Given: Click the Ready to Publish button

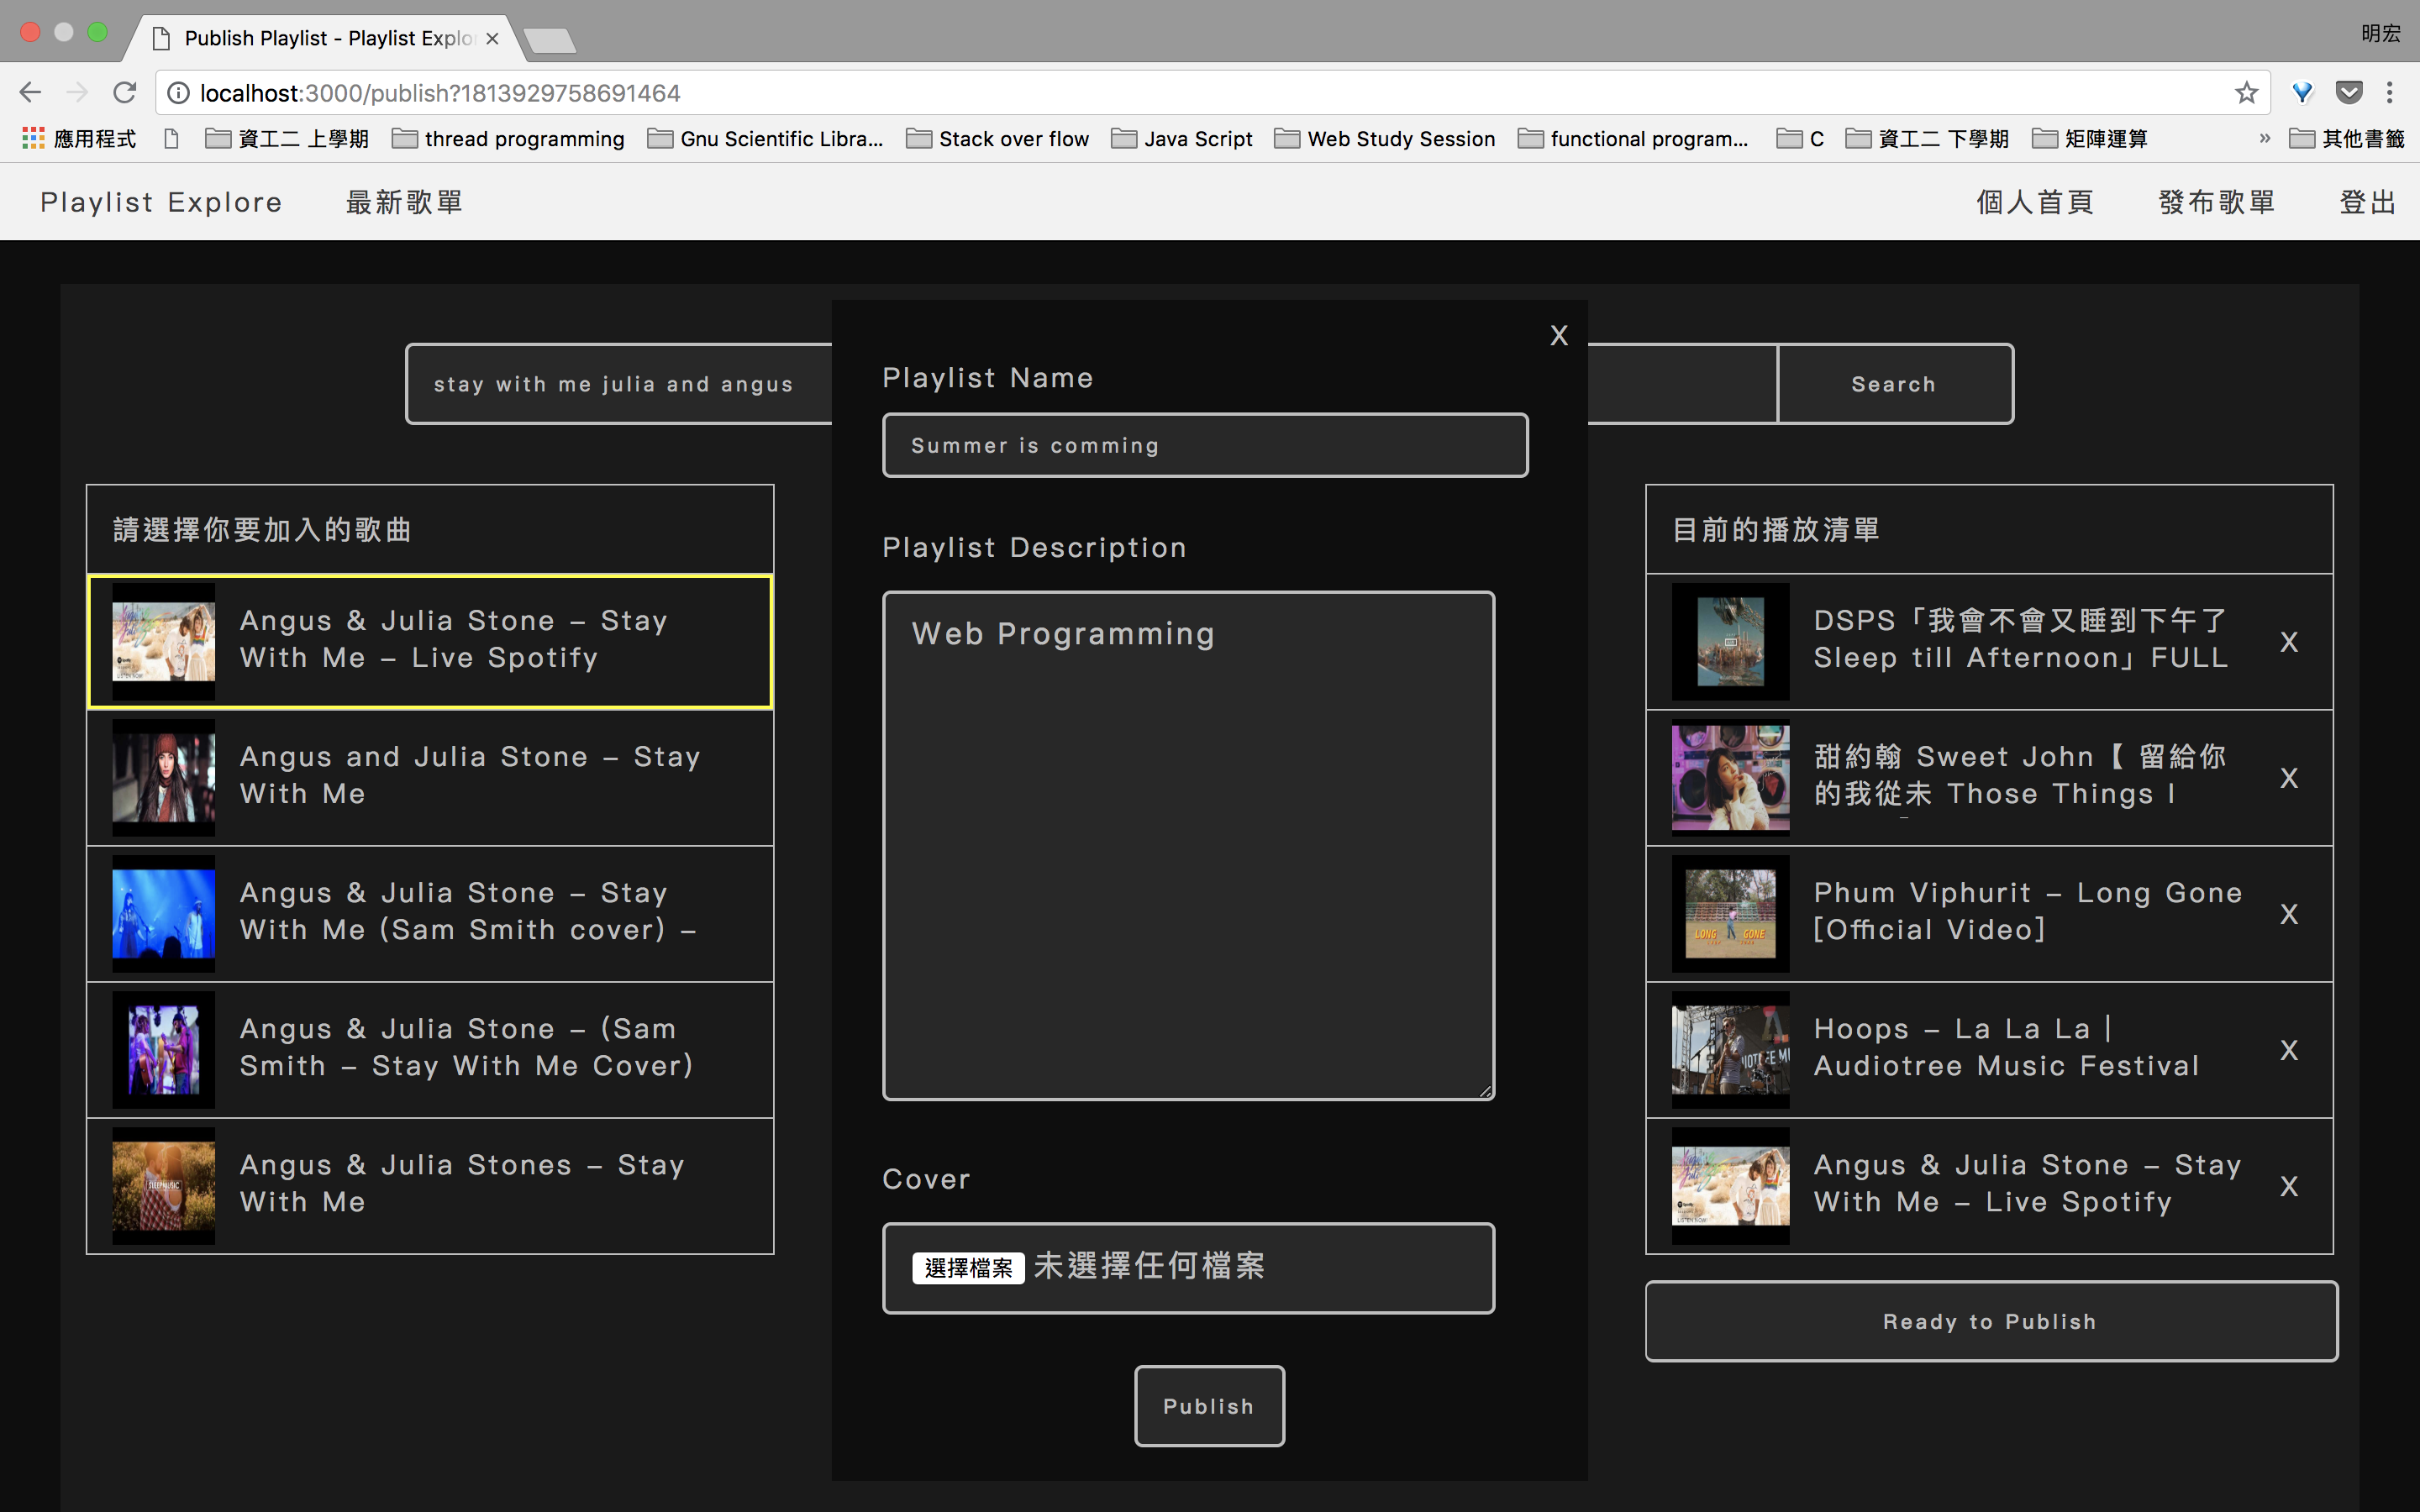Looking at the screenshot, I should click(x=1990, y=1321).
